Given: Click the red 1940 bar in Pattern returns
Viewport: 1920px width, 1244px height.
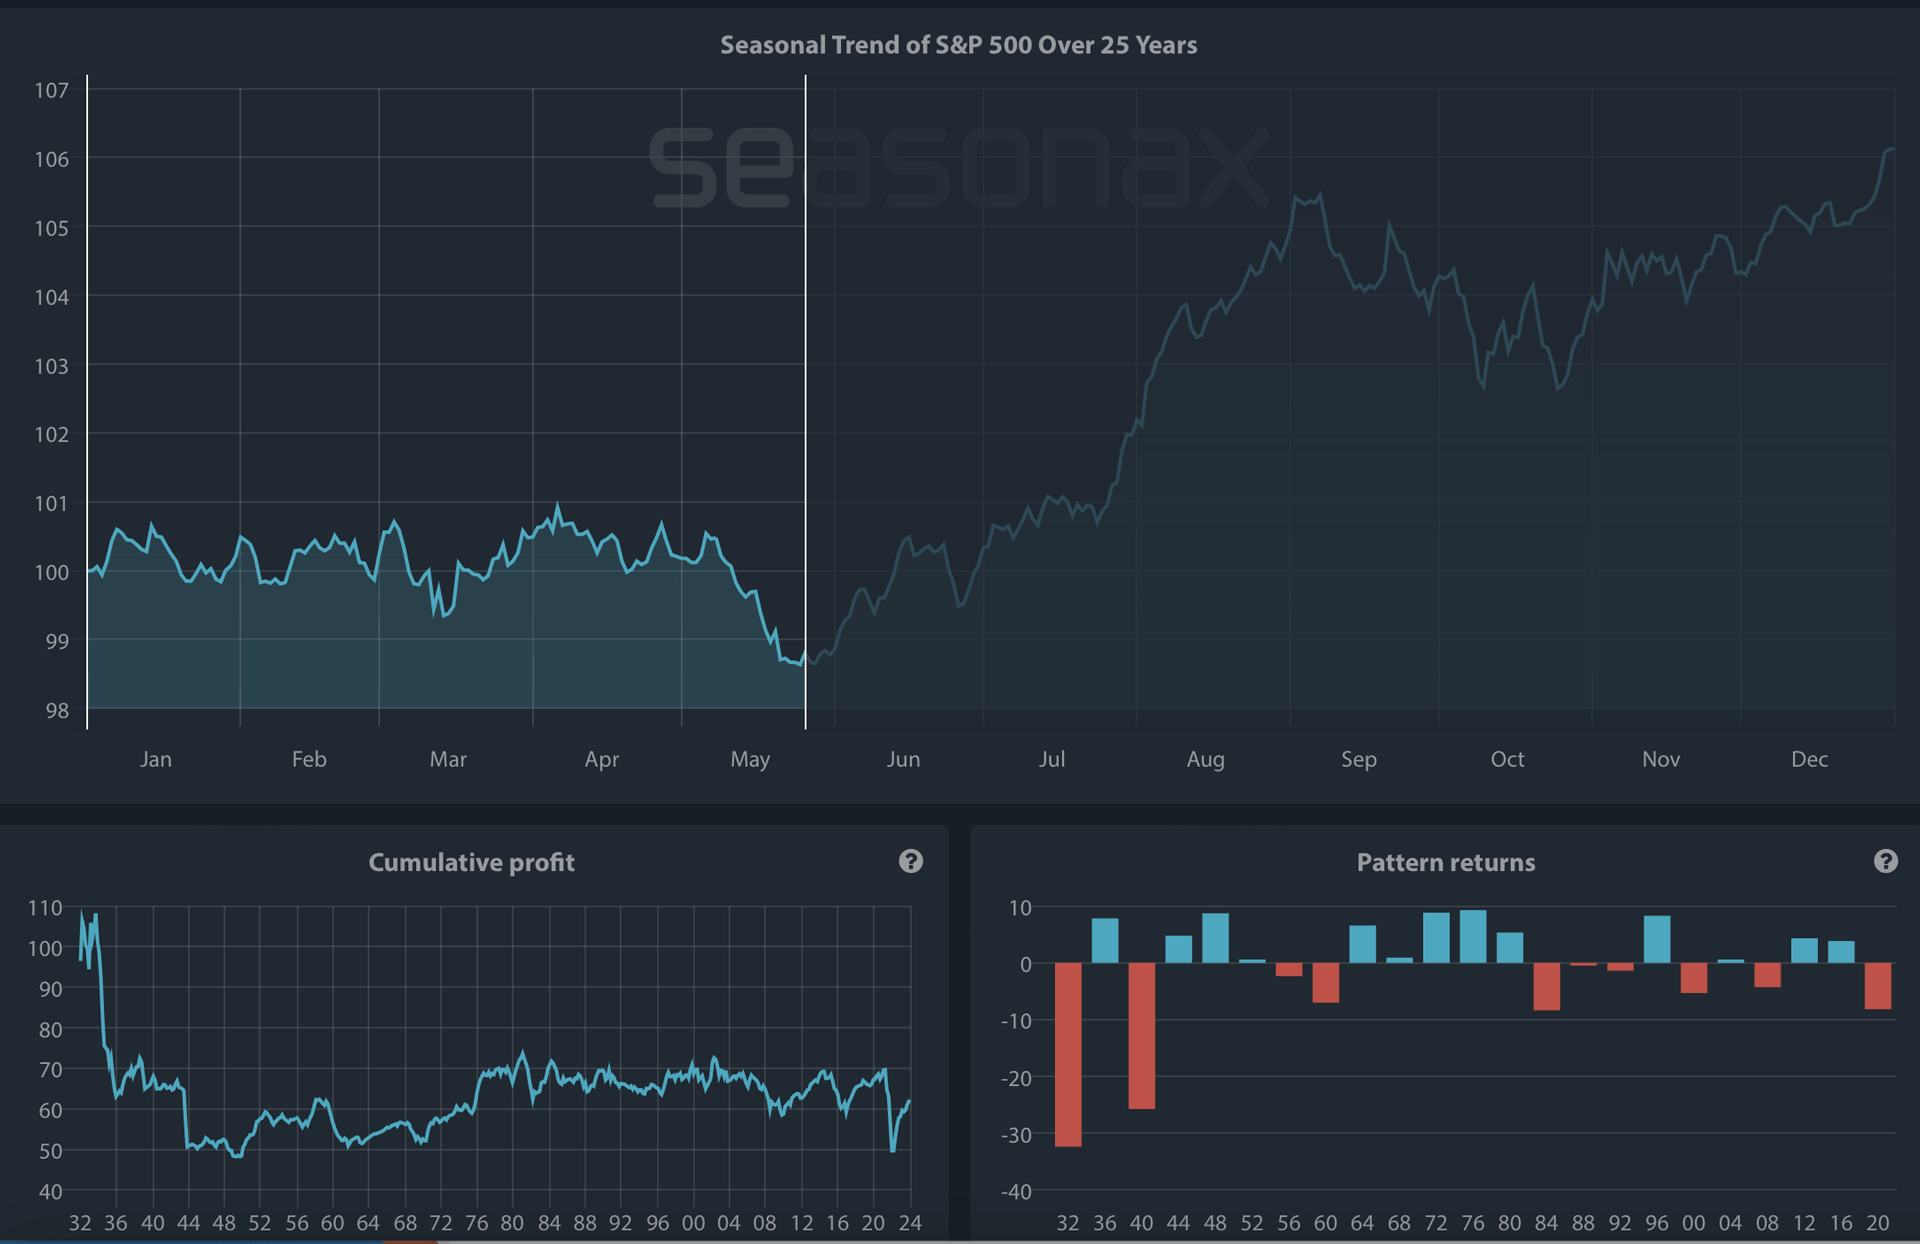Looking at the screenshot, I should (1142, 1036).
